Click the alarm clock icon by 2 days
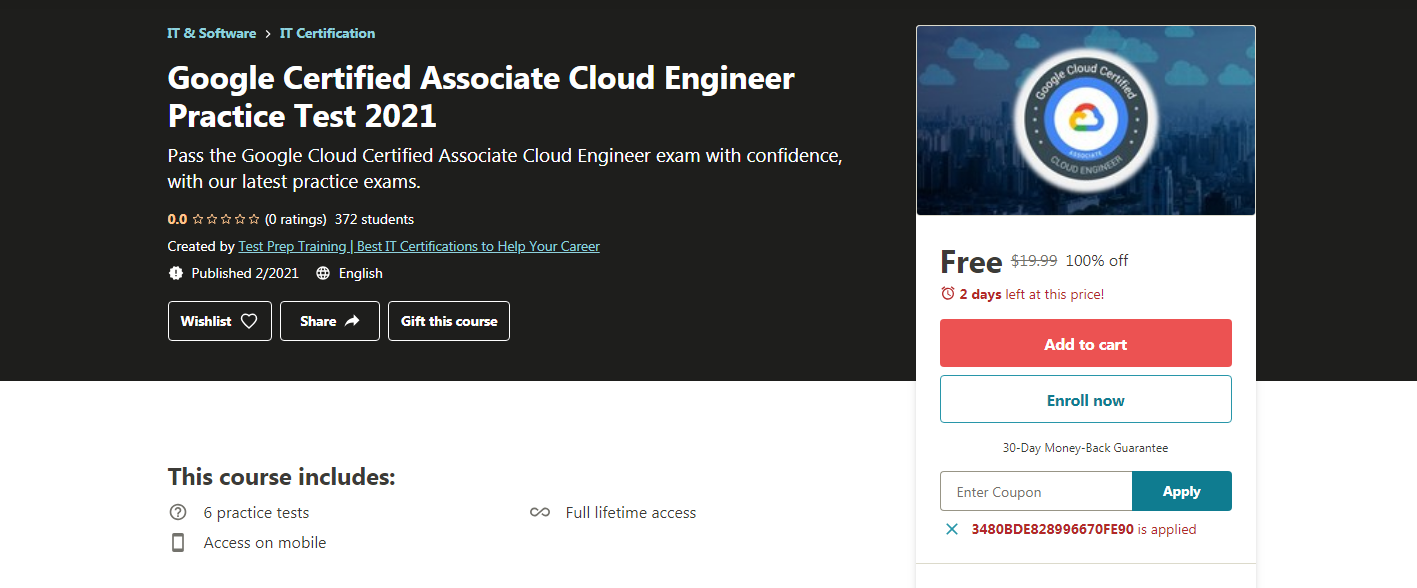The image size is (1417, 588). 948,294
